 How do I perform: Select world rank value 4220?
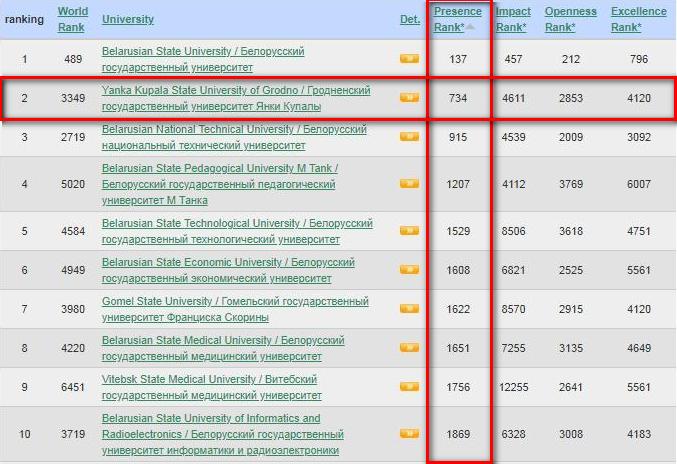pyautogui.click(x=73, y=348)
